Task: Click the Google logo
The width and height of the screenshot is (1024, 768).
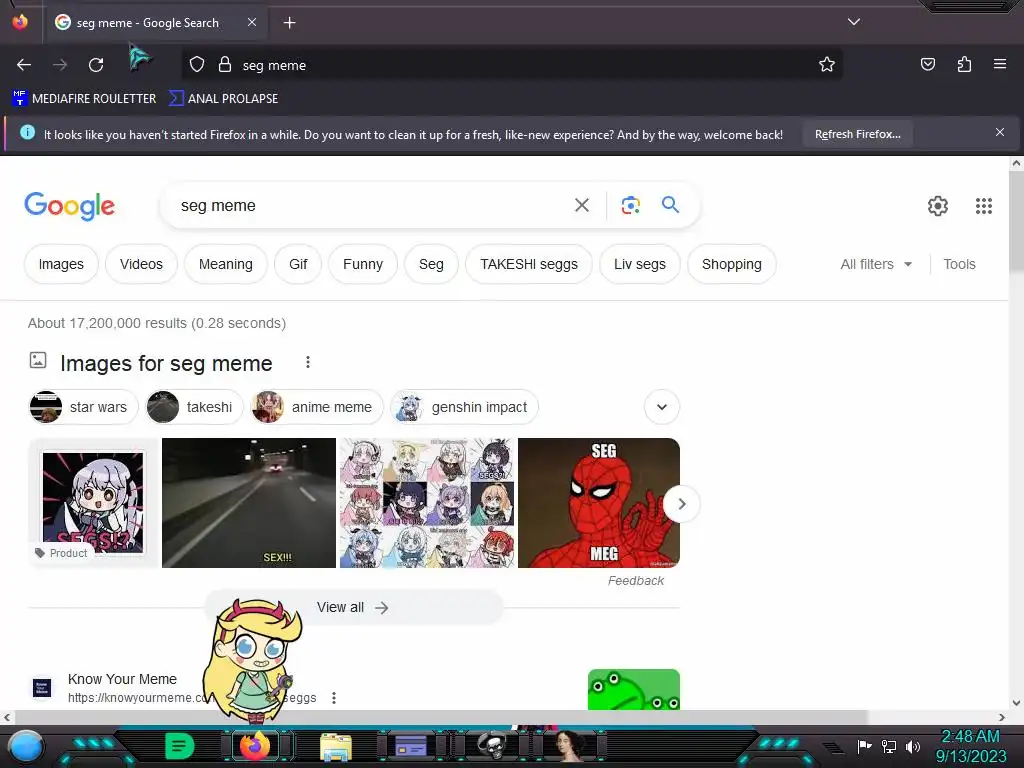Action: click(69, 206)
